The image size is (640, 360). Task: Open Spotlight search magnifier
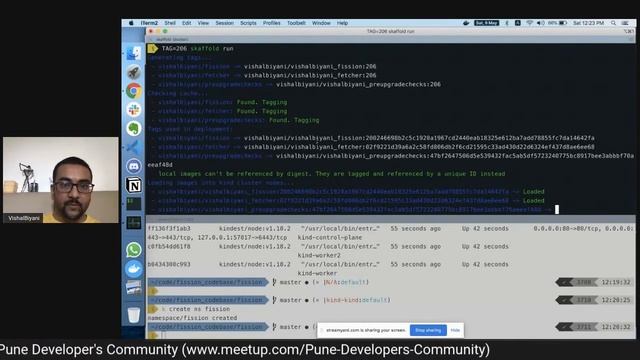(x=613, y=23)
